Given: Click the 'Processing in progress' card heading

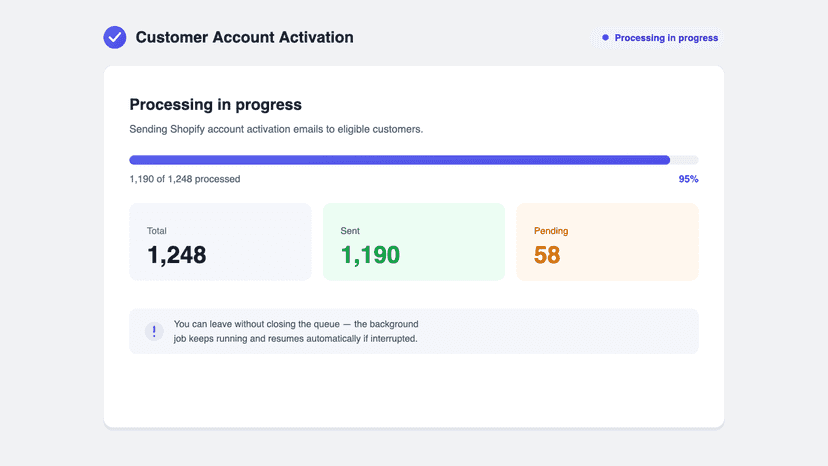Looking at the screenshot, I should (215, 105).
